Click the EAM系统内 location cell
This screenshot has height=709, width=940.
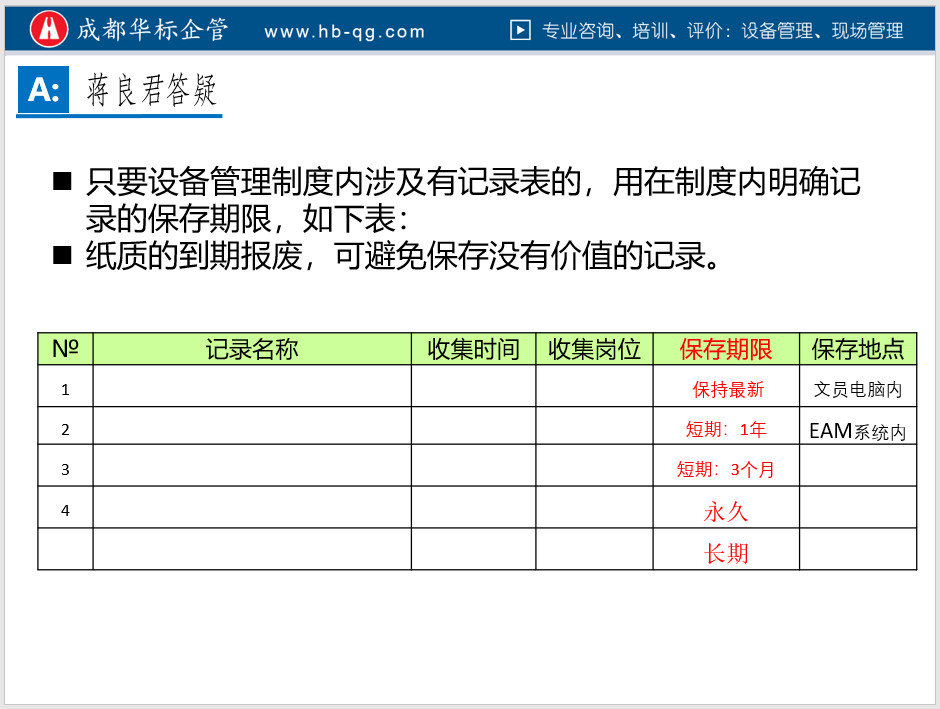click(x=858, y=431)
